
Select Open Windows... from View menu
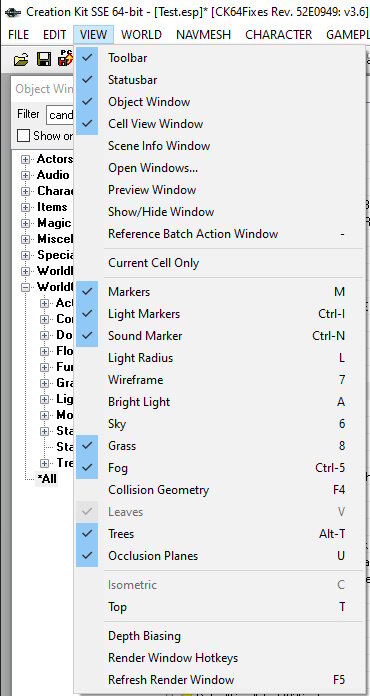[220, 168]
